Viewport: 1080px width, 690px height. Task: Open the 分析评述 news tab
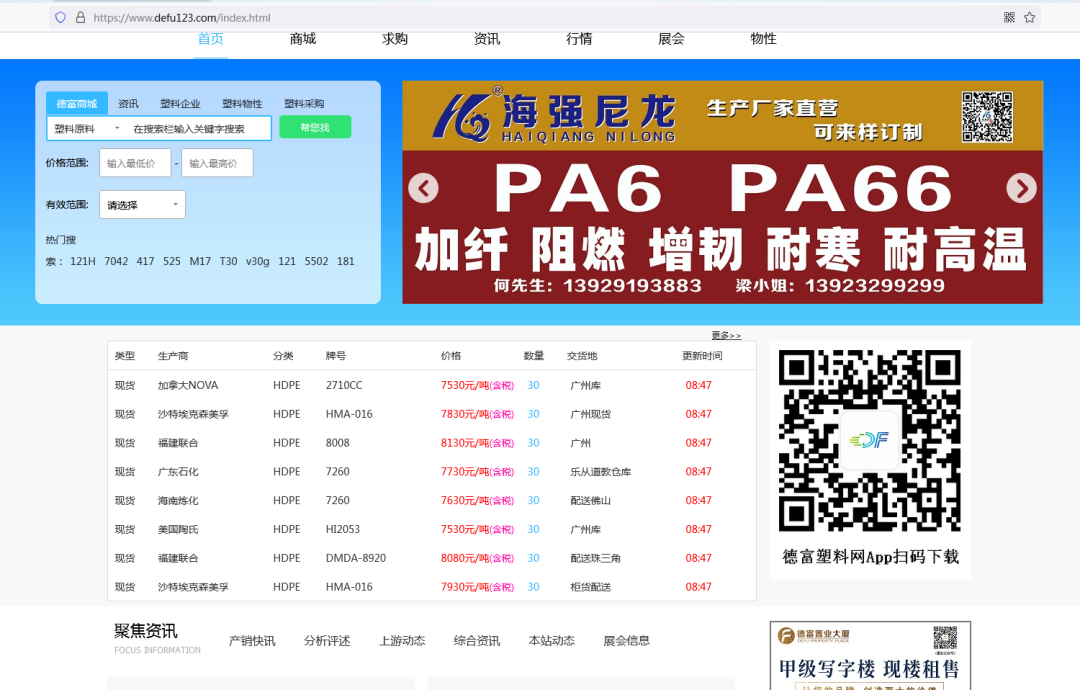(327, 641)
